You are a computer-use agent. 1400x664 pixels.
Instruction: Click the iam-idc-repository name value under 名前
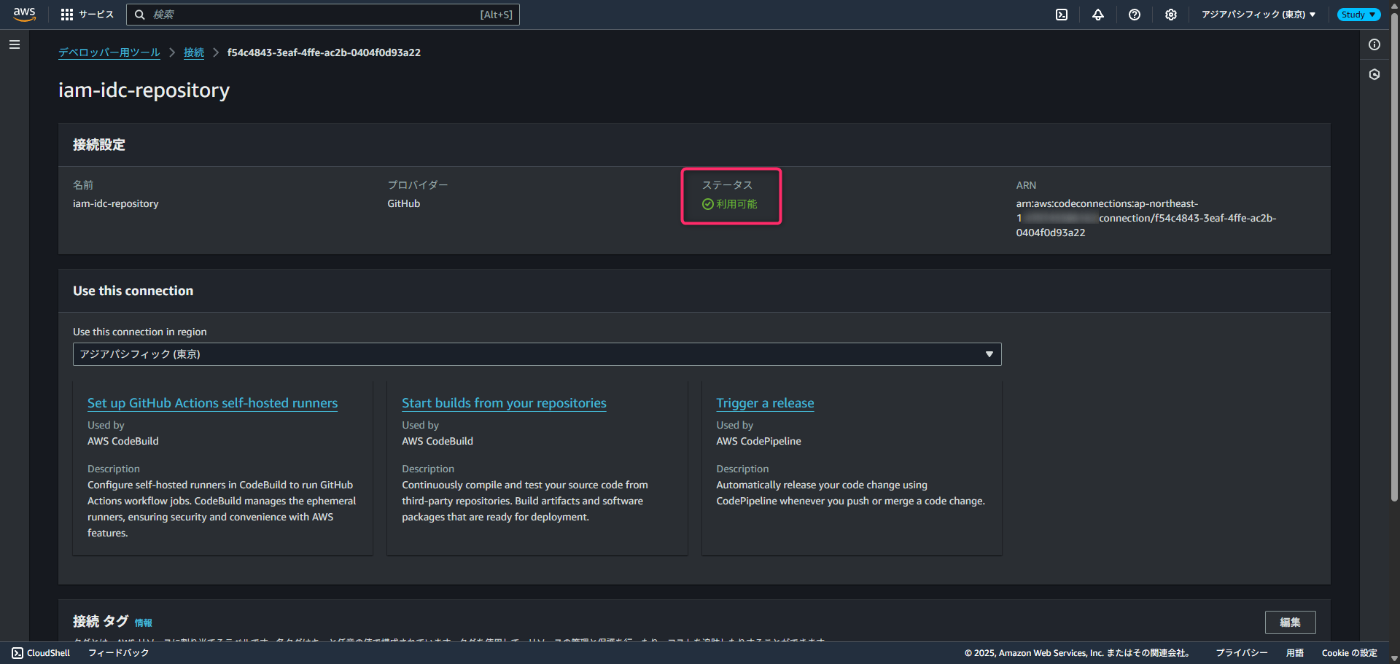(116, 203)
